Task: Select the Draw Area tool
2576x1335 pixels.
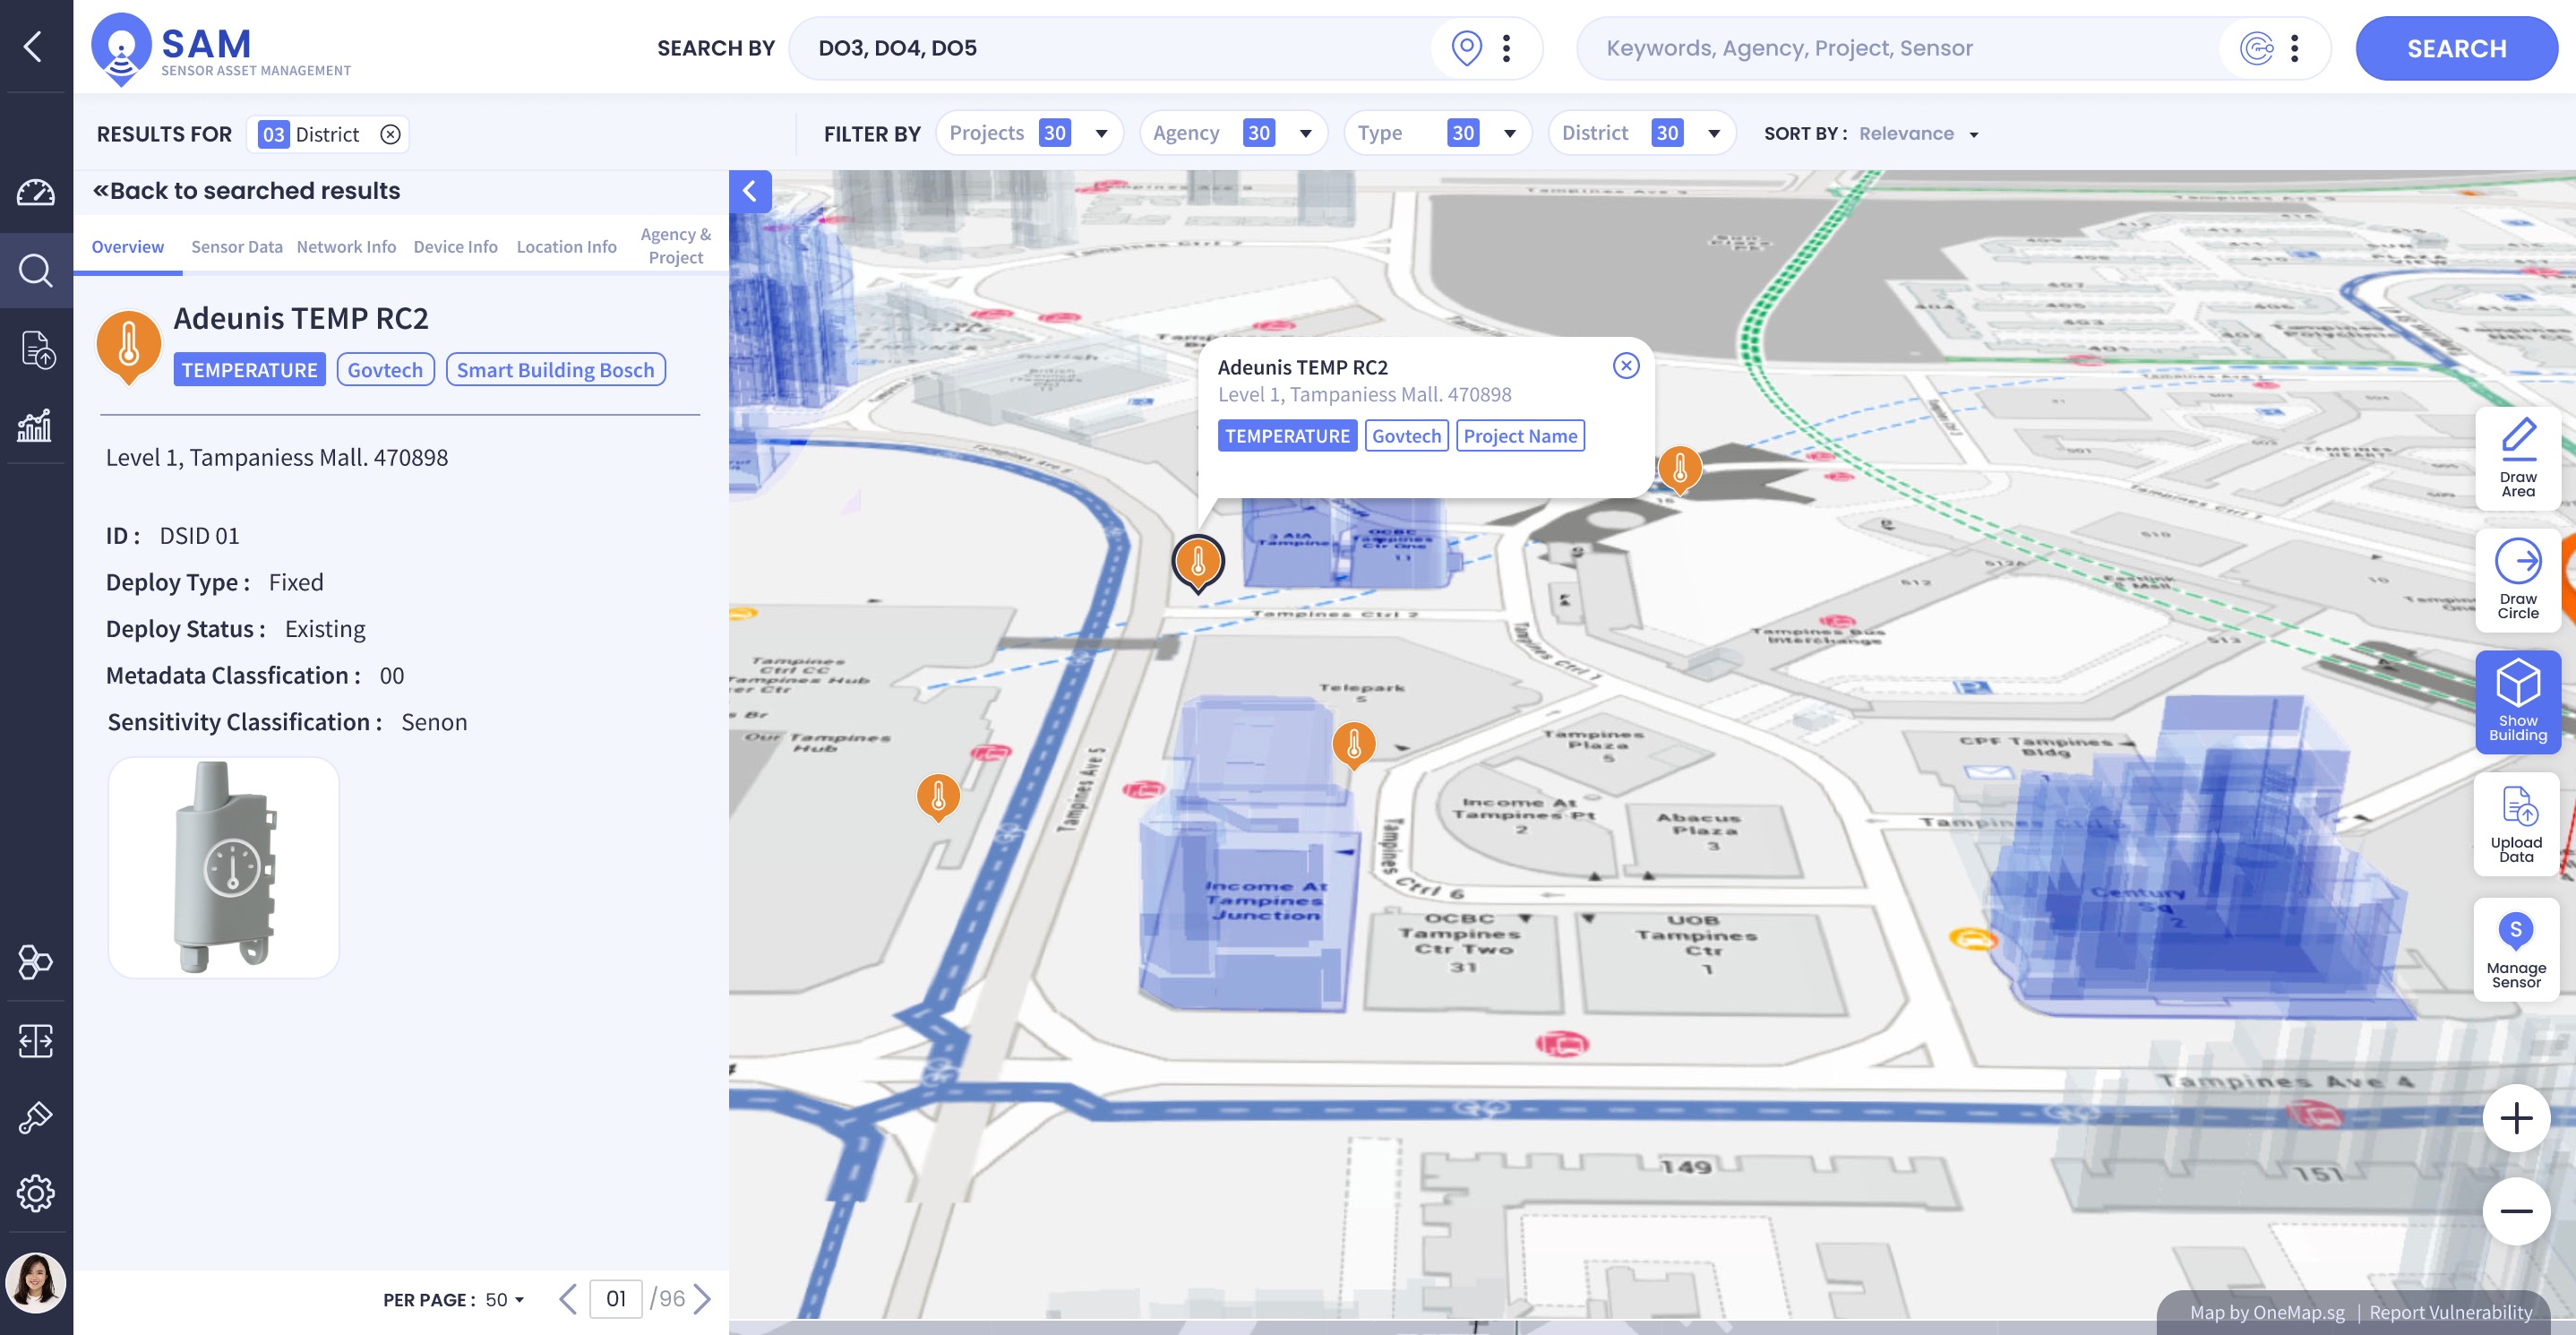Action: [2517, 458]
